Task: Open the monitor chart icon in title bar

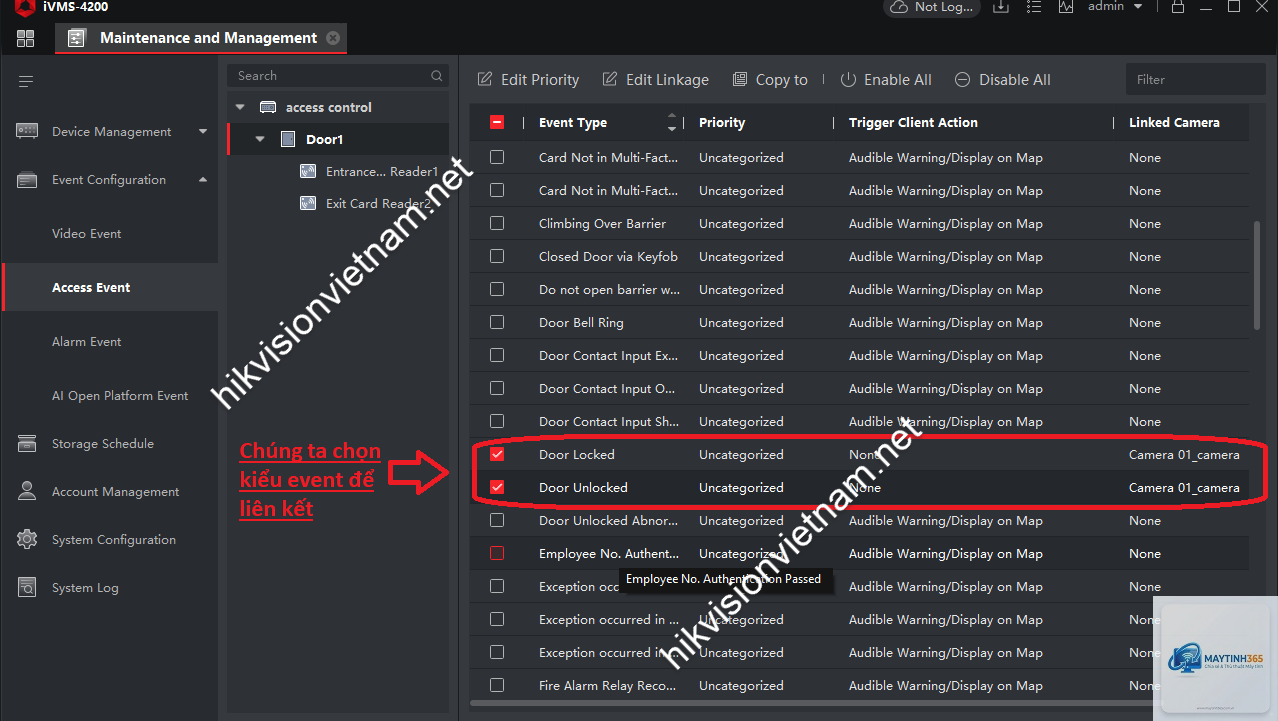Action: pos(1066,6)
